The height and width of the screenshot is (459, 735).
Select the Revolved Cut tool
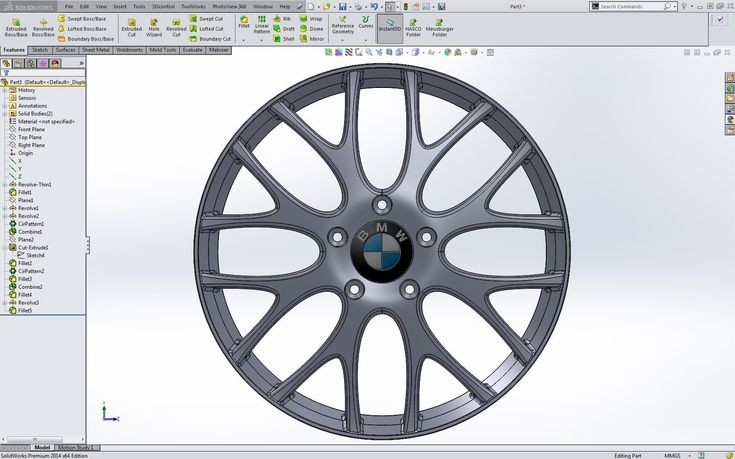click(x=176, y=28)
